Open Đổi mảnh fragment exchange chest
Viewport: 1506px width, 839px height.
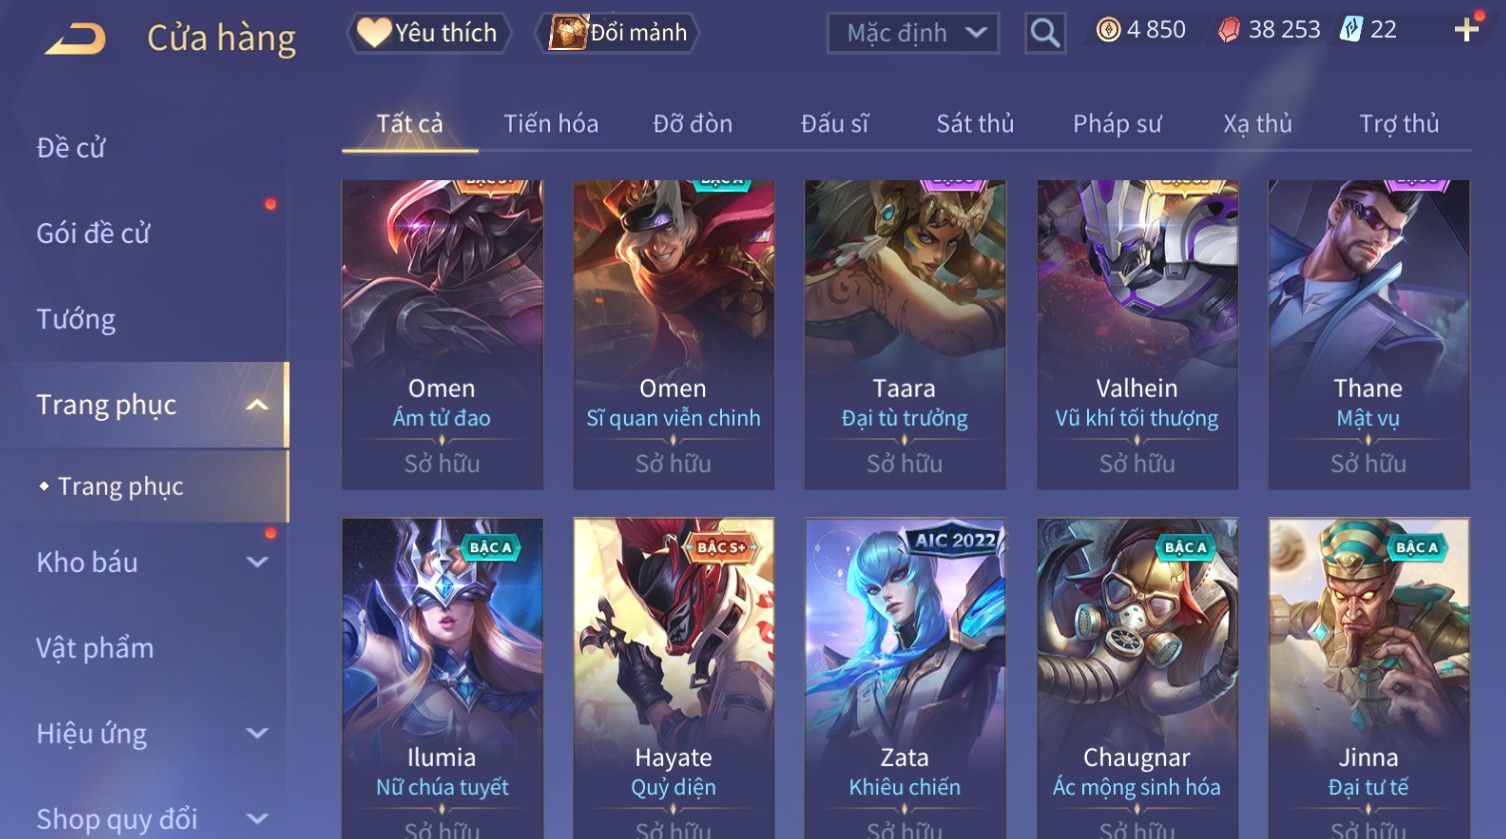pos(617,33)
